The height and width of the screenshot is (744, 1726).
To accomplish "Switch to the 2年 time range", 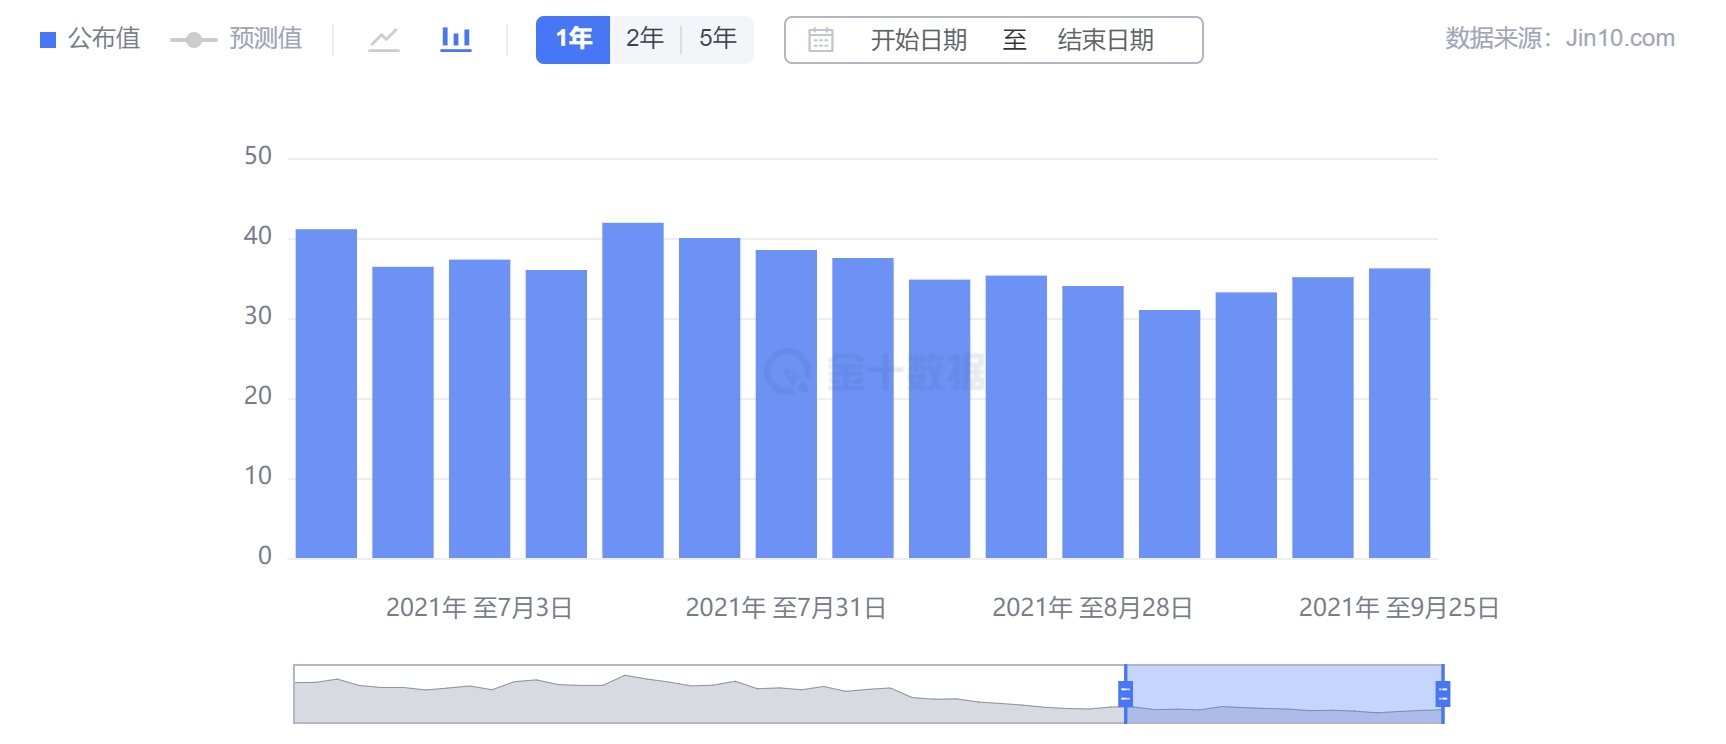I will pyautogui.click(x=645, y=40).
